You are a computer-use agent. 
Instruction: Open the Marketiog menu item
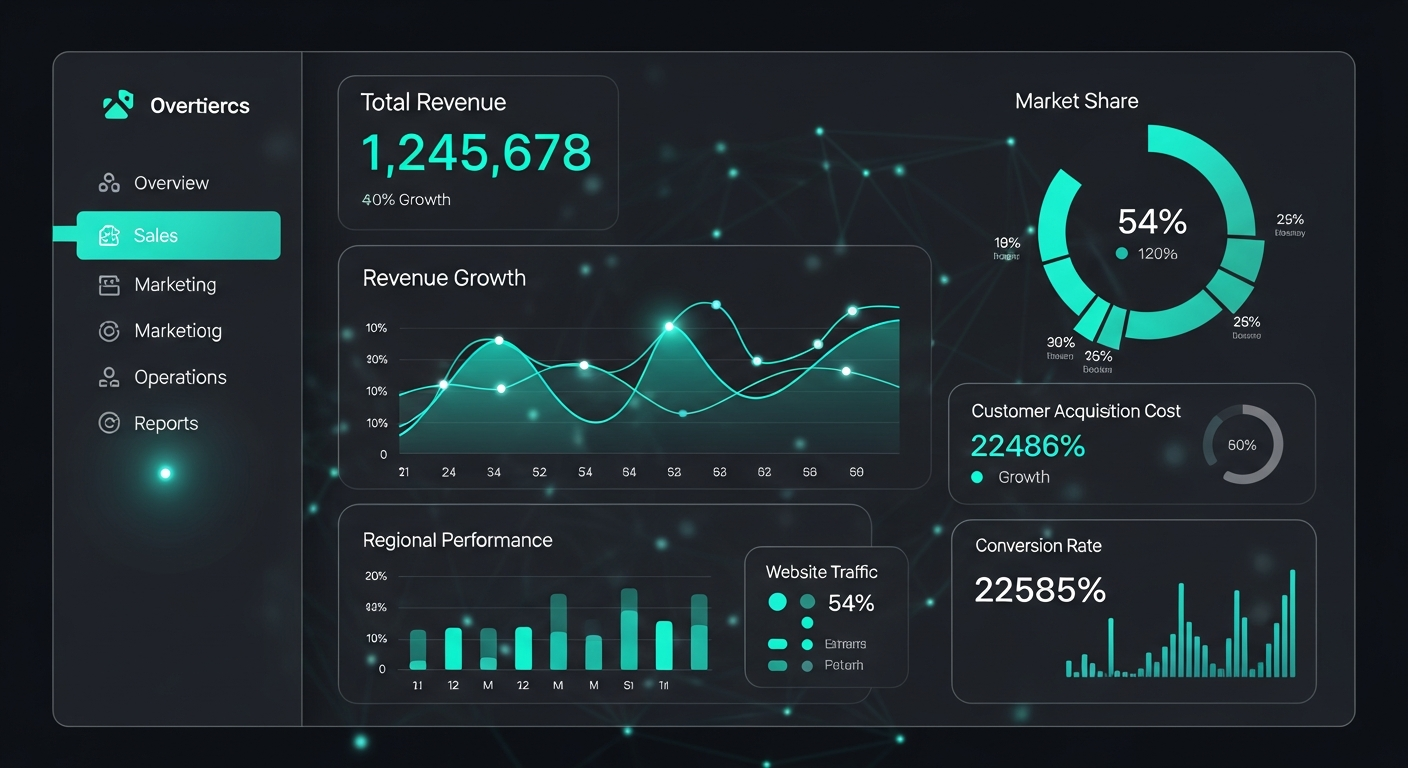(178, 331)
